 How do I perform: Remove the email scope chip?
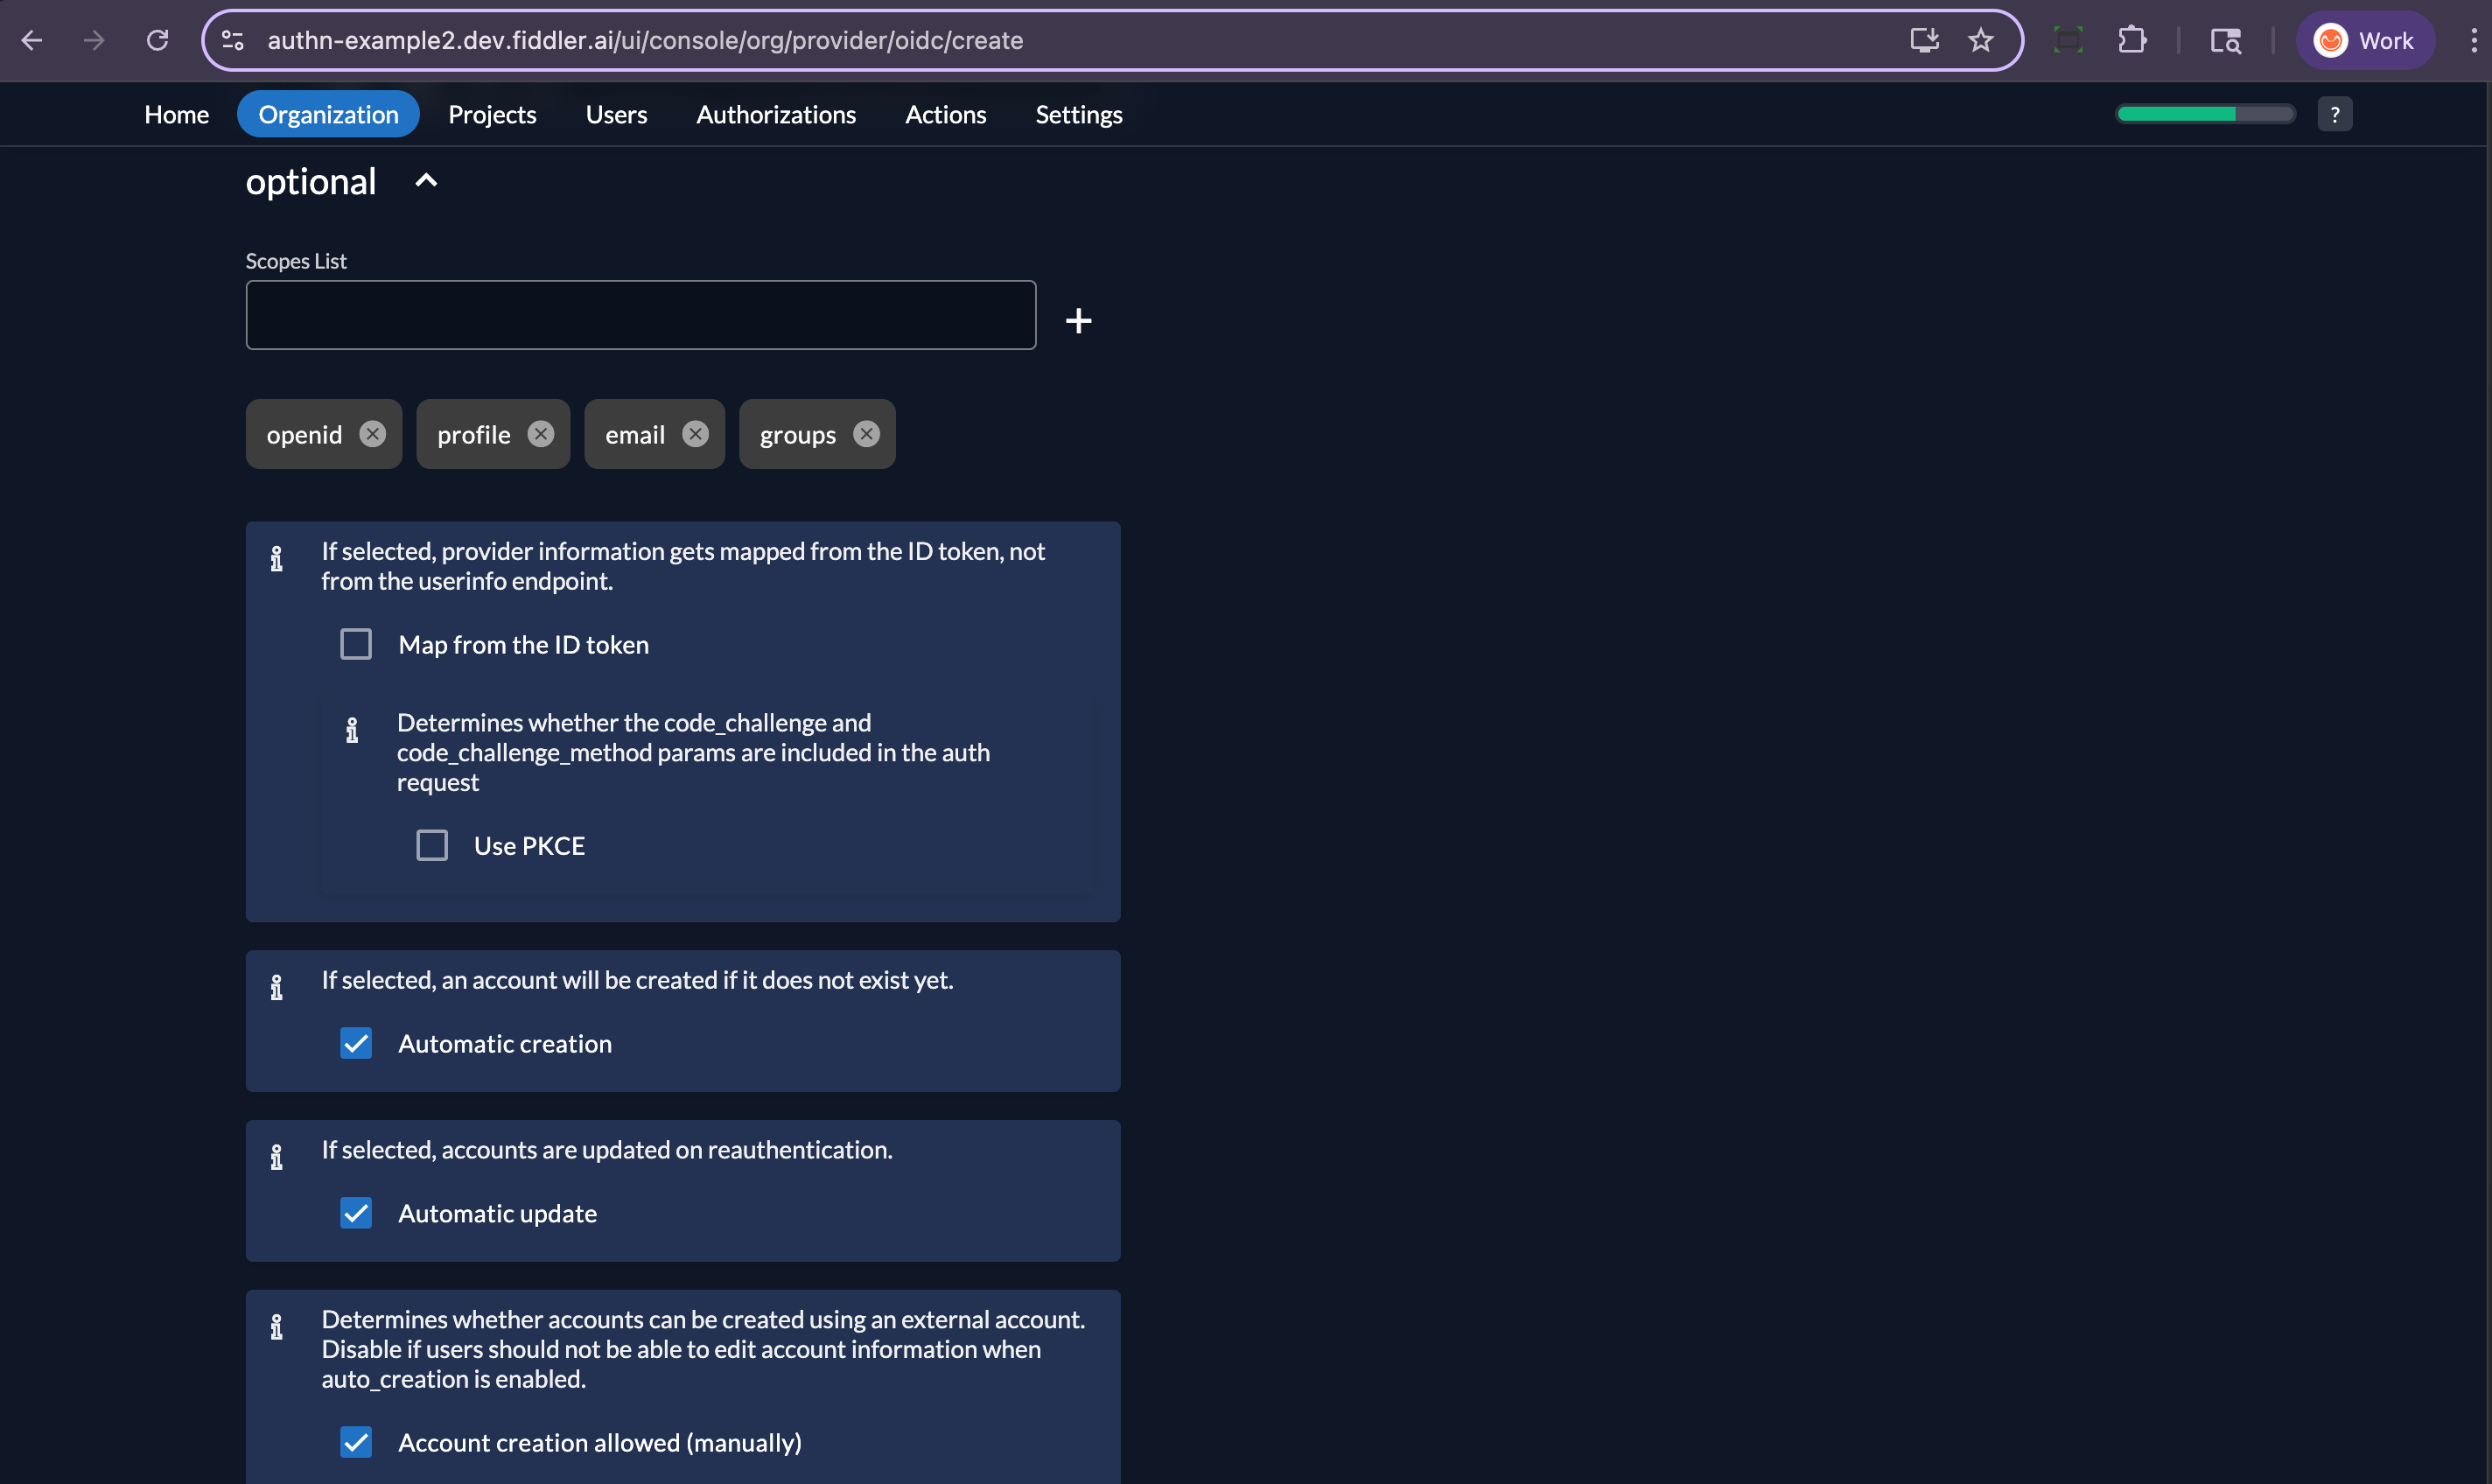(x=695, y=434)
